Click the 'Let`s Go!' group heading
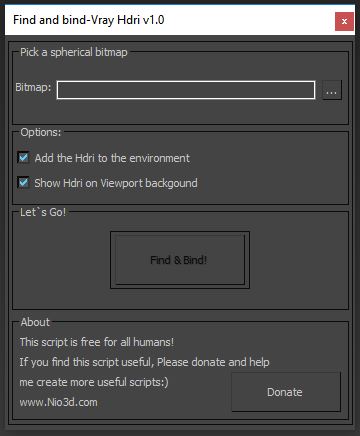Viewport: 360px width, 436px height. pos(43,212)
